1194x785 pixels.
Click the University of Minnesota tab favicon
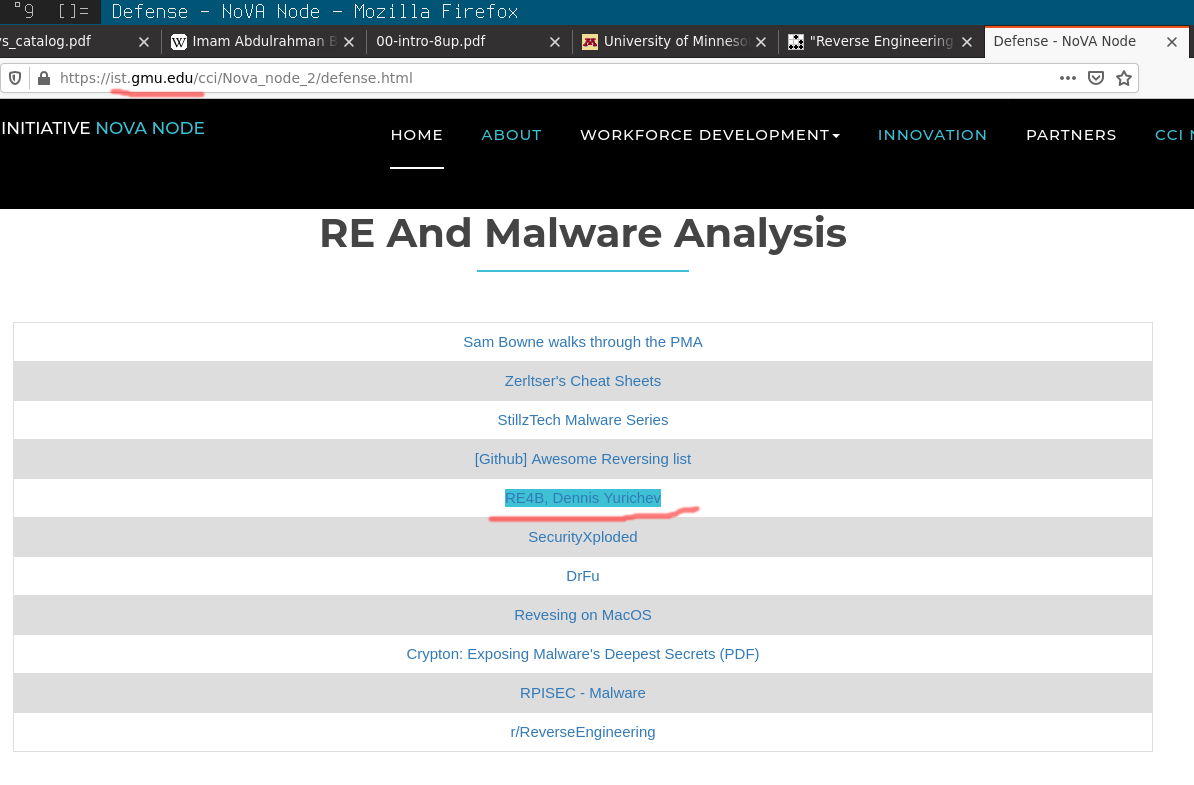pos(590,42)
